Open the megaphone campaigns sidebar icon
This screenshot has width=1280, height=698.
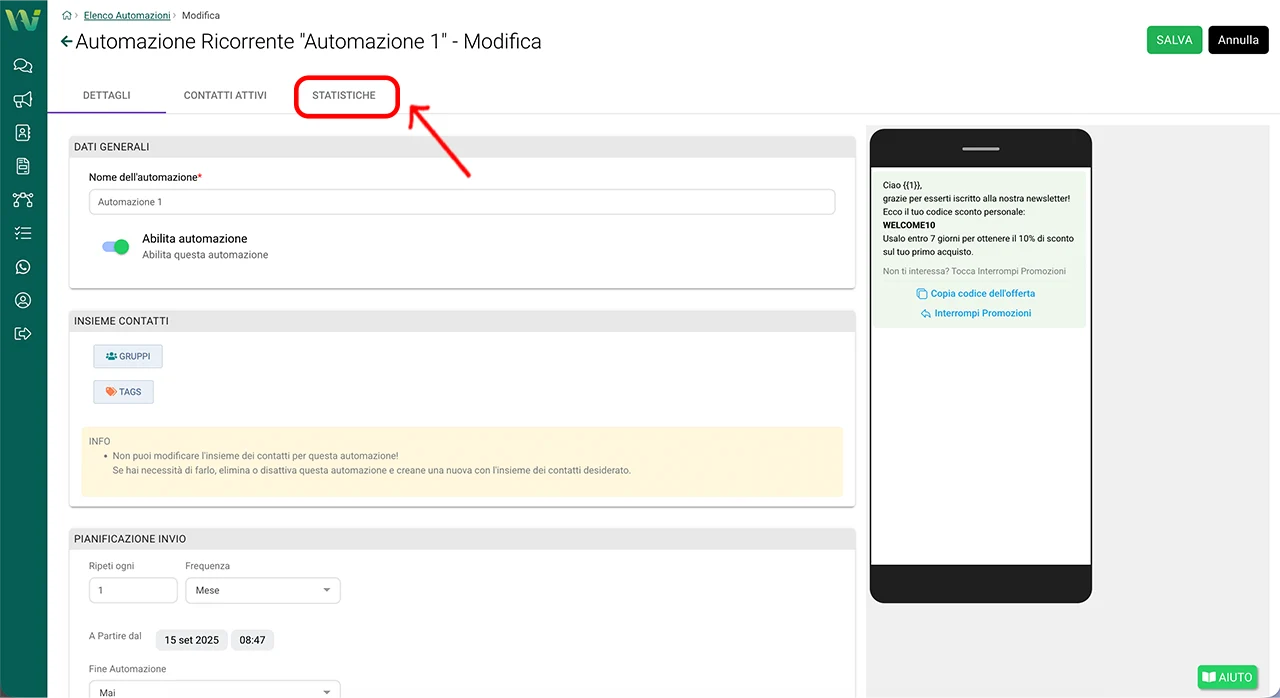[22, 99]
